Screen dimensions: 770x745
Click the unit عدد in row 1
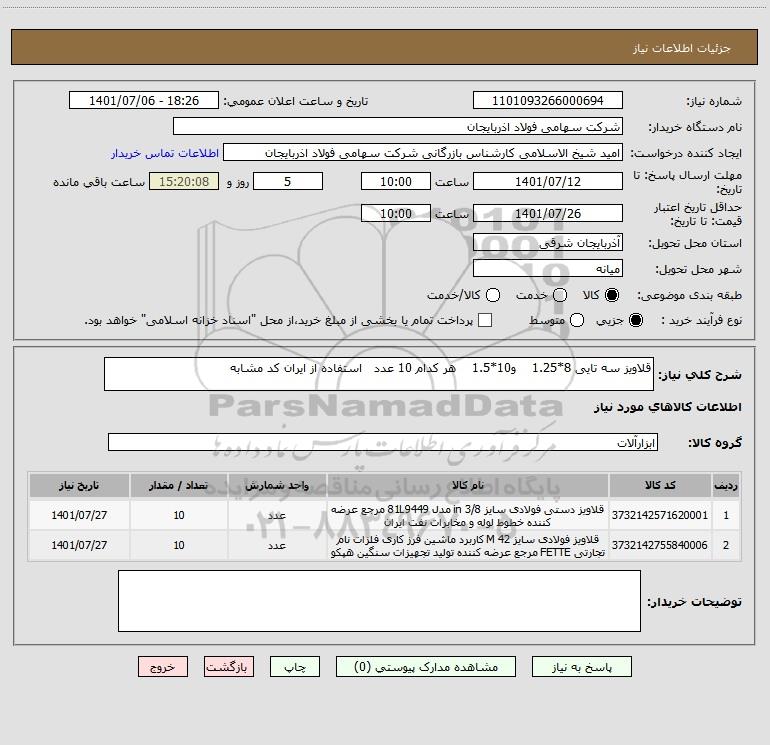tap(277, 515)
